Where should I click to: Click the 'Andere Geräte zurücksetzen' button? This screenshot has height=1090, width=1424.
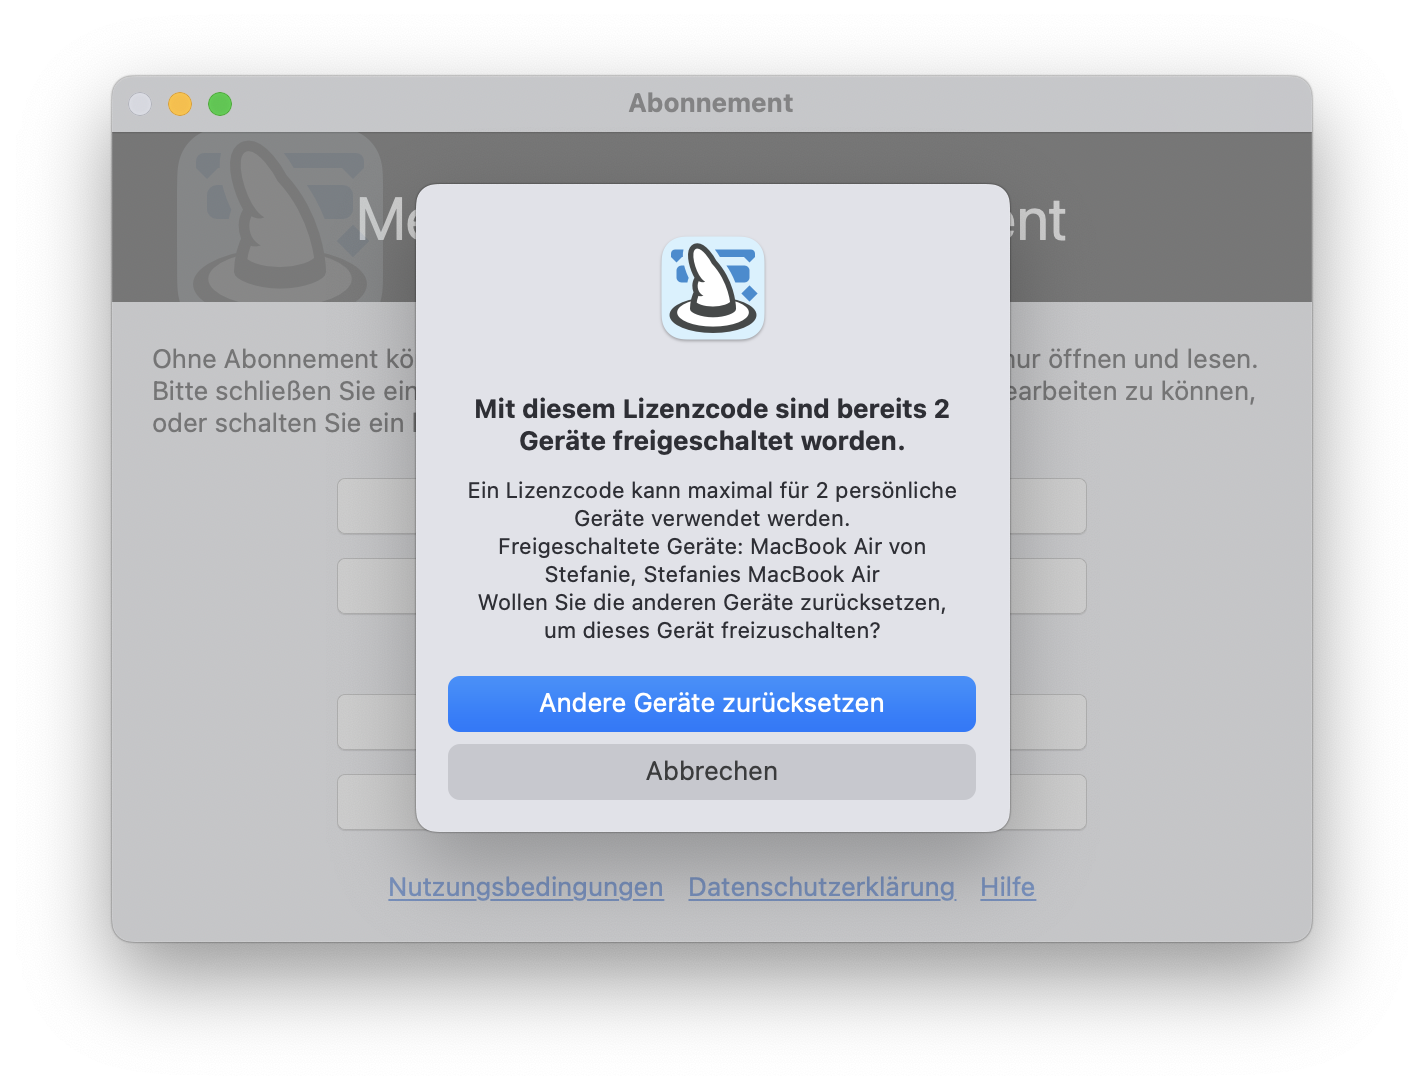(x=711, y=703)
